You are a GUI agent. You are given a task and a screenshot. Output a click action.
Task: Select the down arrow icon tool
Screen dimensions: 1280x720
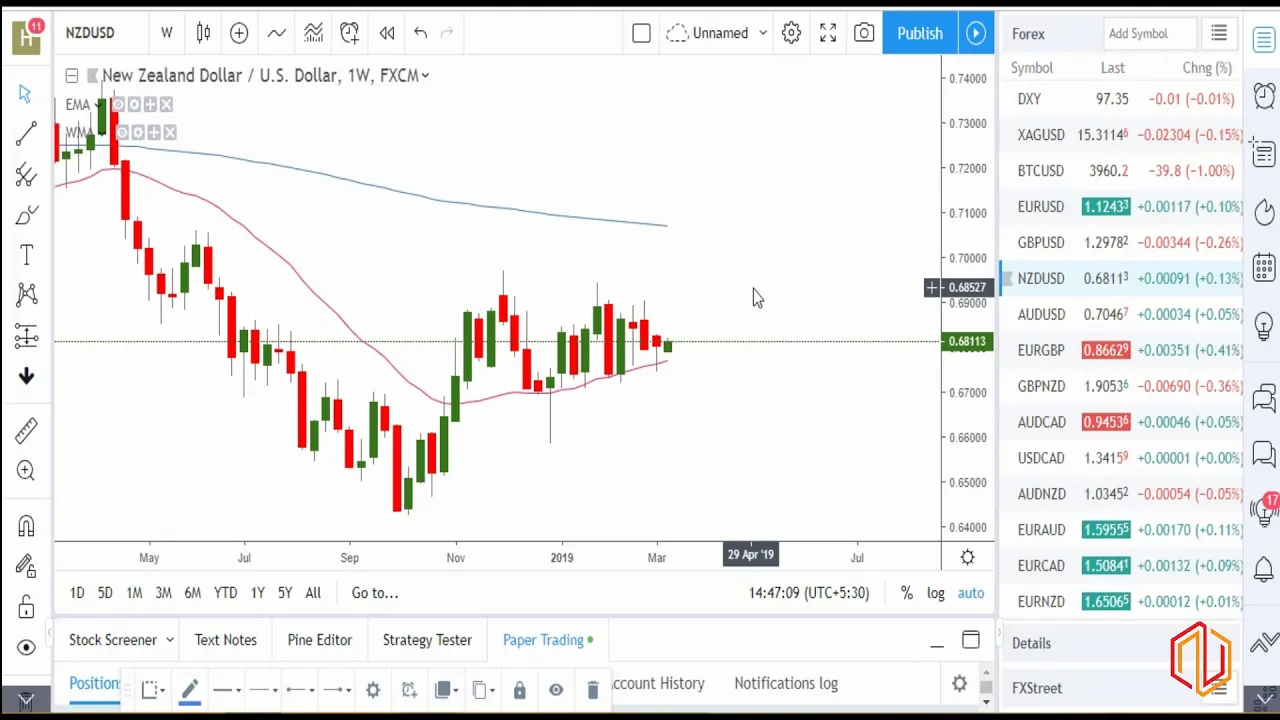coord(26,376)
